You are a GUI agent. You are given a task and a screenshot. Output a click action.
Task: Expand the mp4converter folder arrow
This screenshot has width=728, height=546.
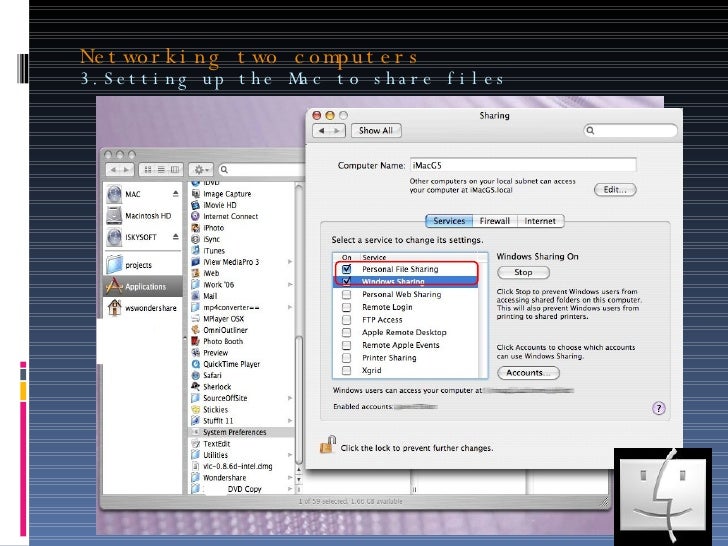click(x=290, y=307)
